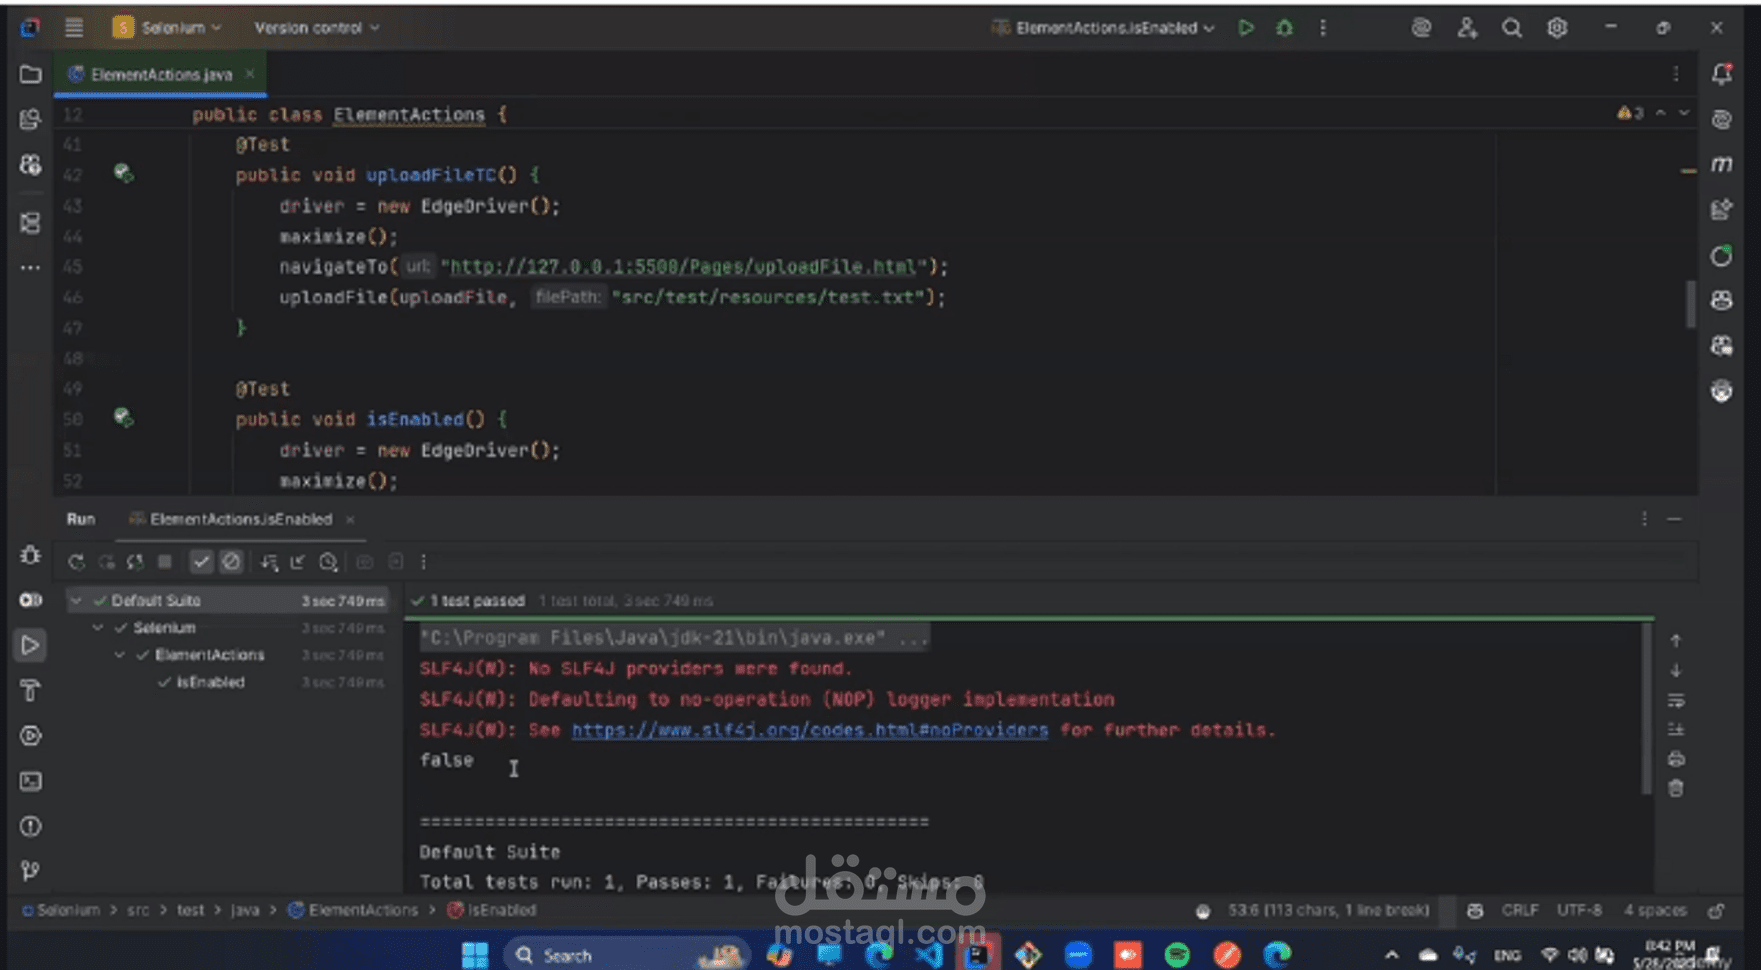The width and height of the screenshot is (1761, 970).
Task: Start Debug with the green bug icon
Action: (1285, 28)
